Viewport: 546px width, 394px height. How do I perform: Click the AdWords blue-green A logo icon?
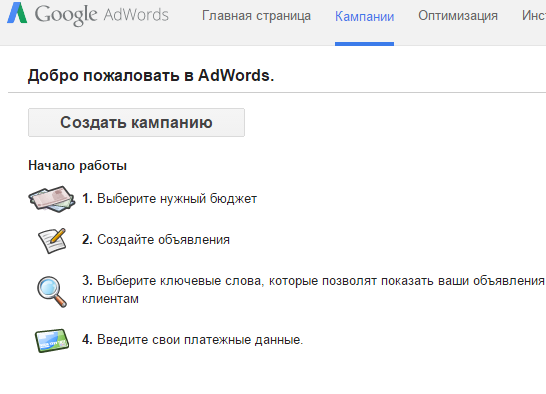pos(17,13)
